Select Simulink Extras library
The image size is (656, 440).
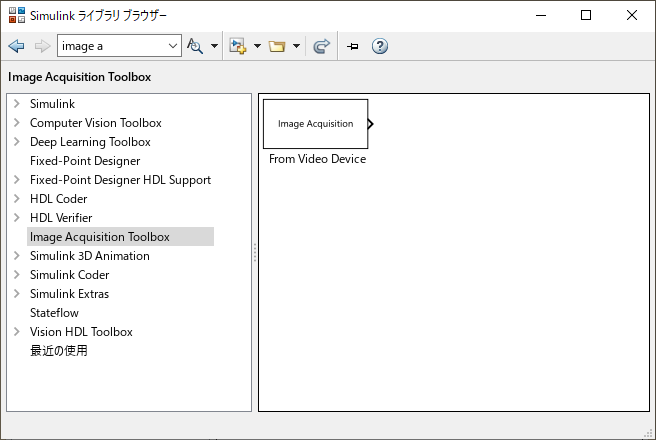click(x=69, y=294)
